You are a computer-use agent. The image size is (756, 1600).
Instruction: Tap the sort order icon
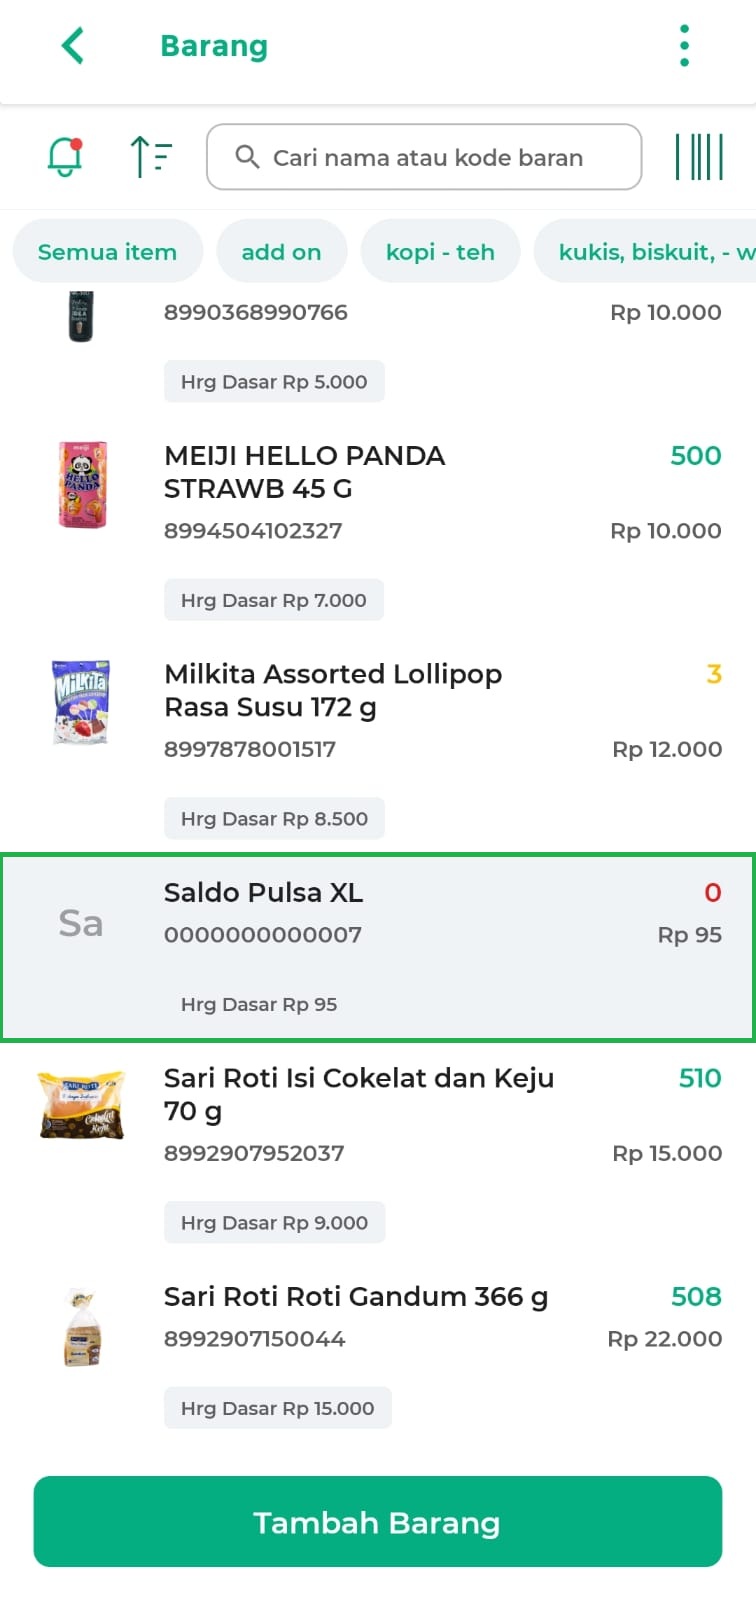pyautogui.click(x=151, y=157)
